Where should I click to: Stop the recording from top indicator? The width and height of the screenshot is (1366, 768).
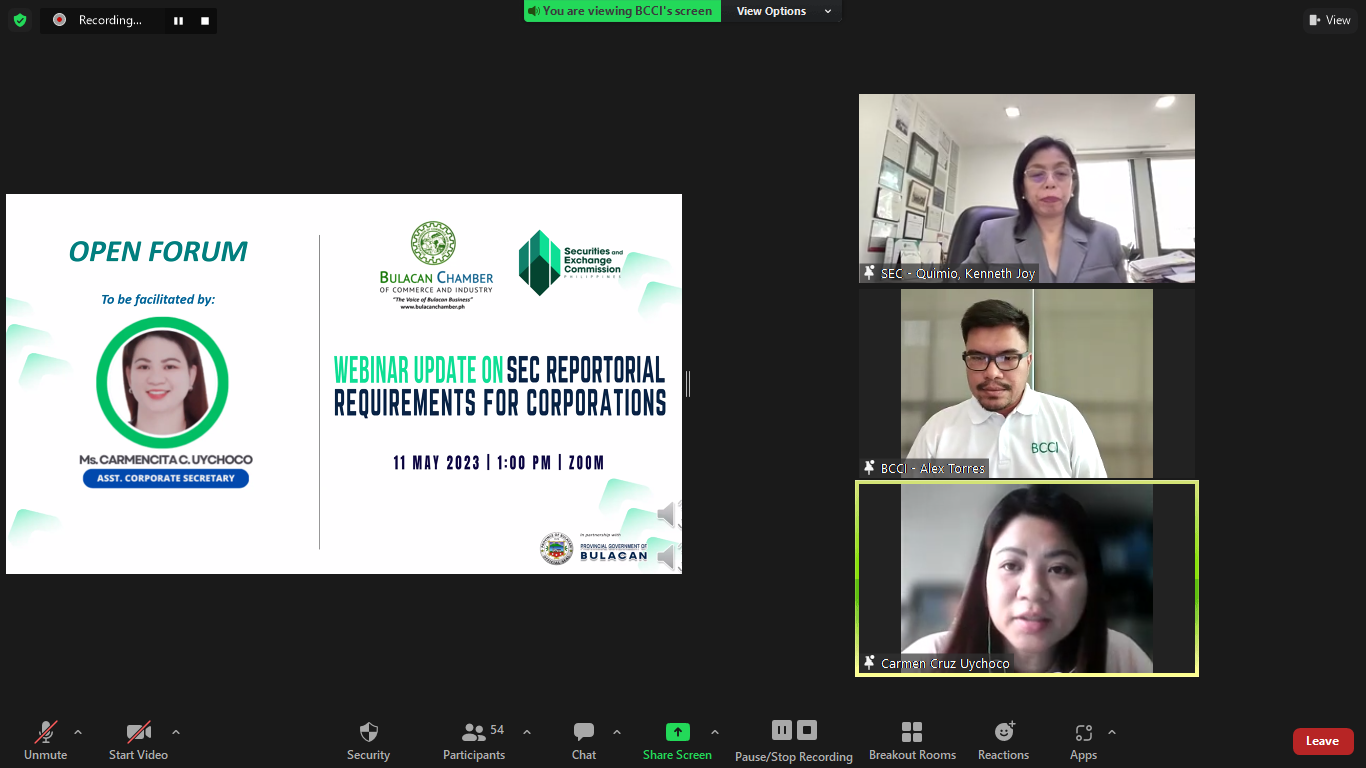[x=205, y=20]
